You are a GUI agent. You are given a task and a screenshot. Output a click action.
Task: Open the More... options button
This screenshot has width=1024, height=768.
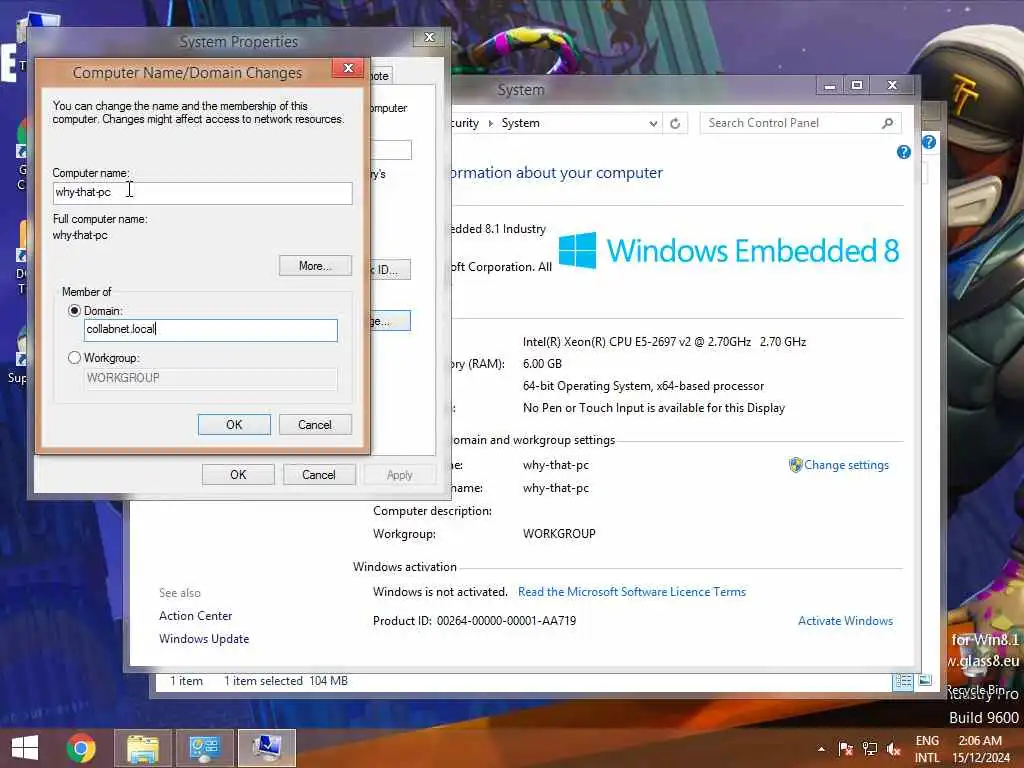coord(315,266)
